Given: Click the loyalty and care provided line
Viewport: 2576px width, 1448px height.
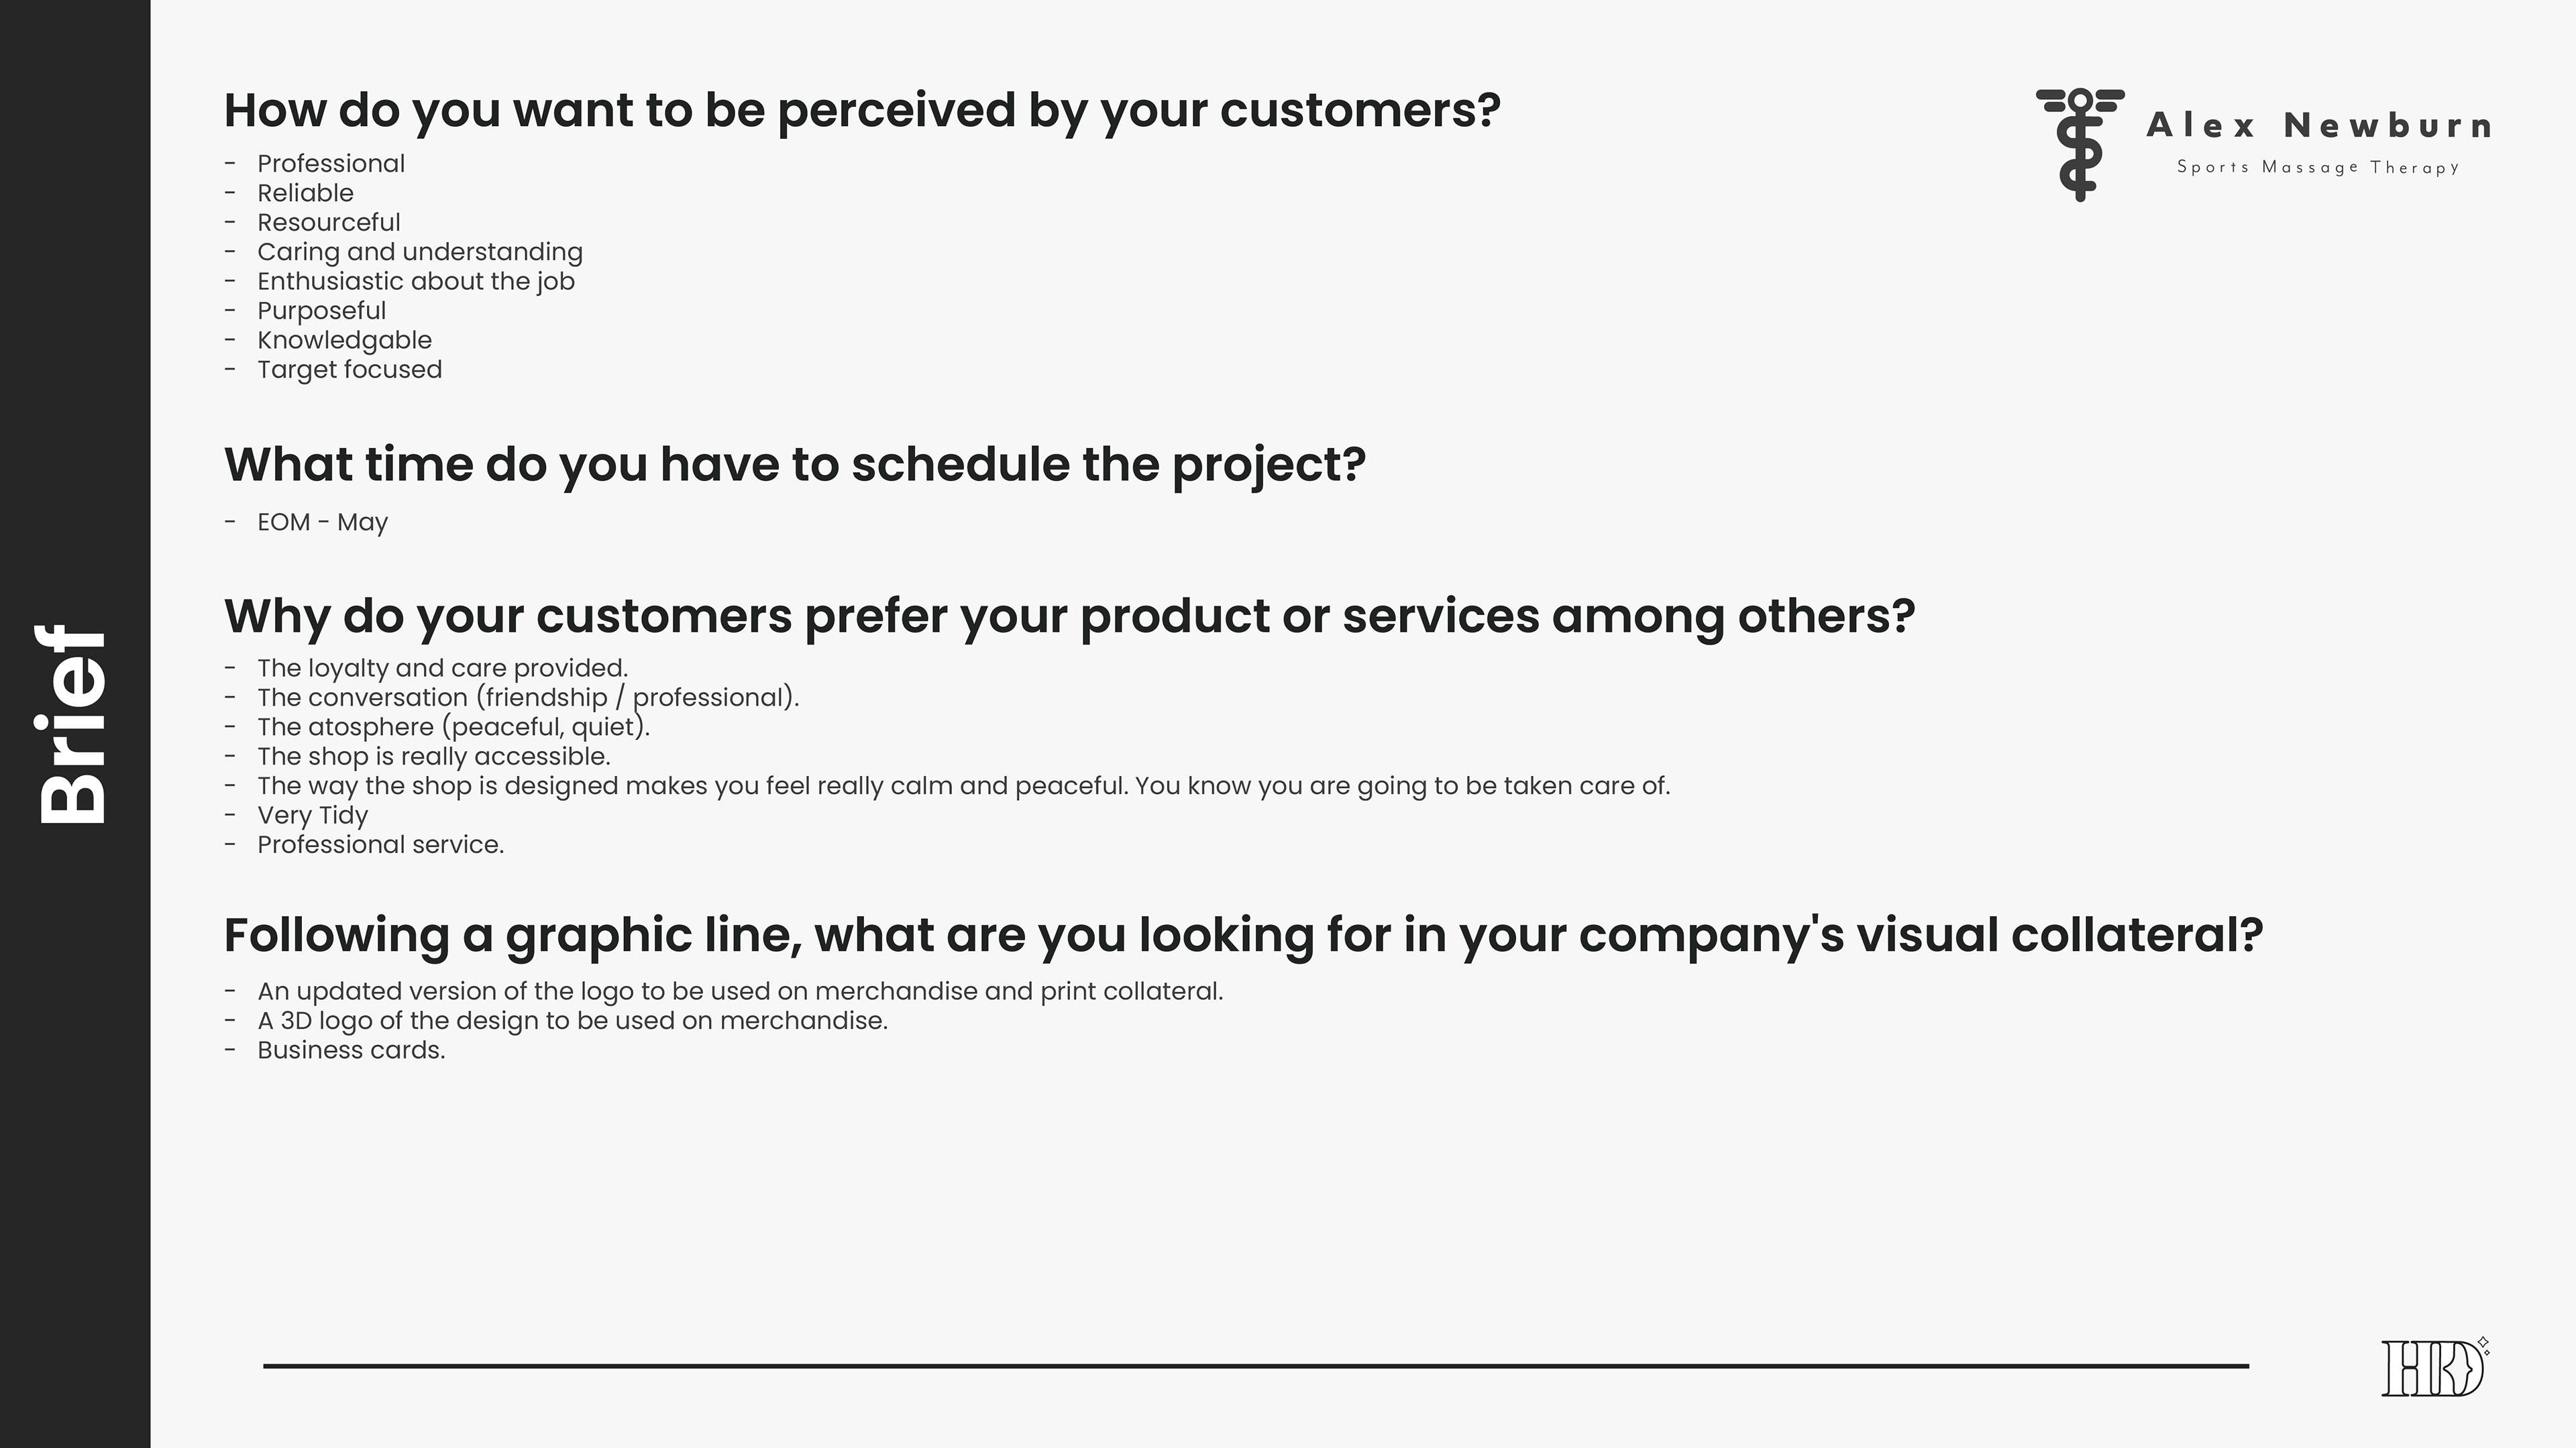Looking at the screenshot, I should click(x=442, y=668).
